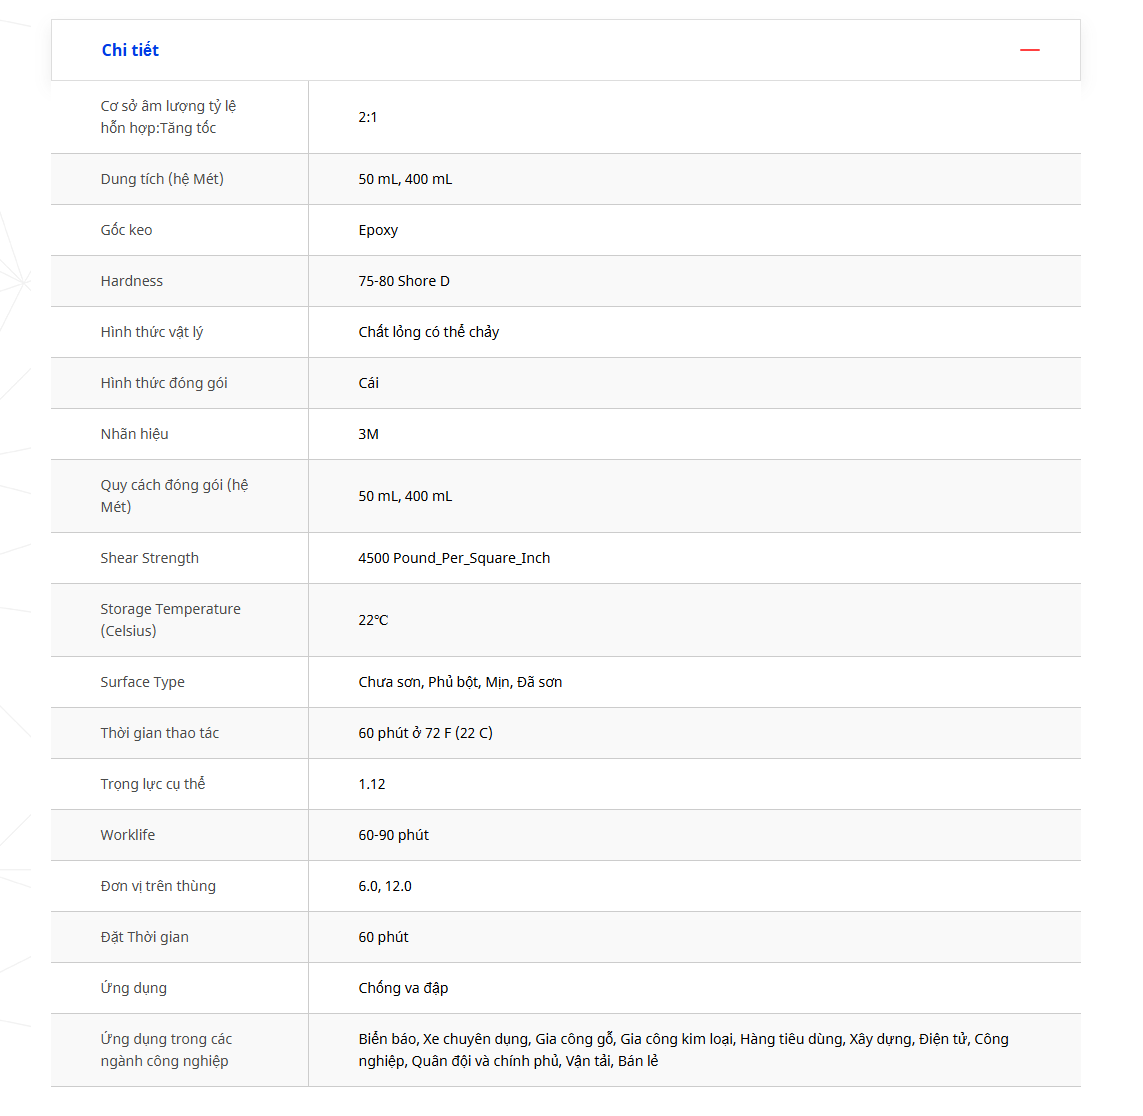Click the industry applications list text
The width and height of the screenshot is (1143, 1116).
683,1050
